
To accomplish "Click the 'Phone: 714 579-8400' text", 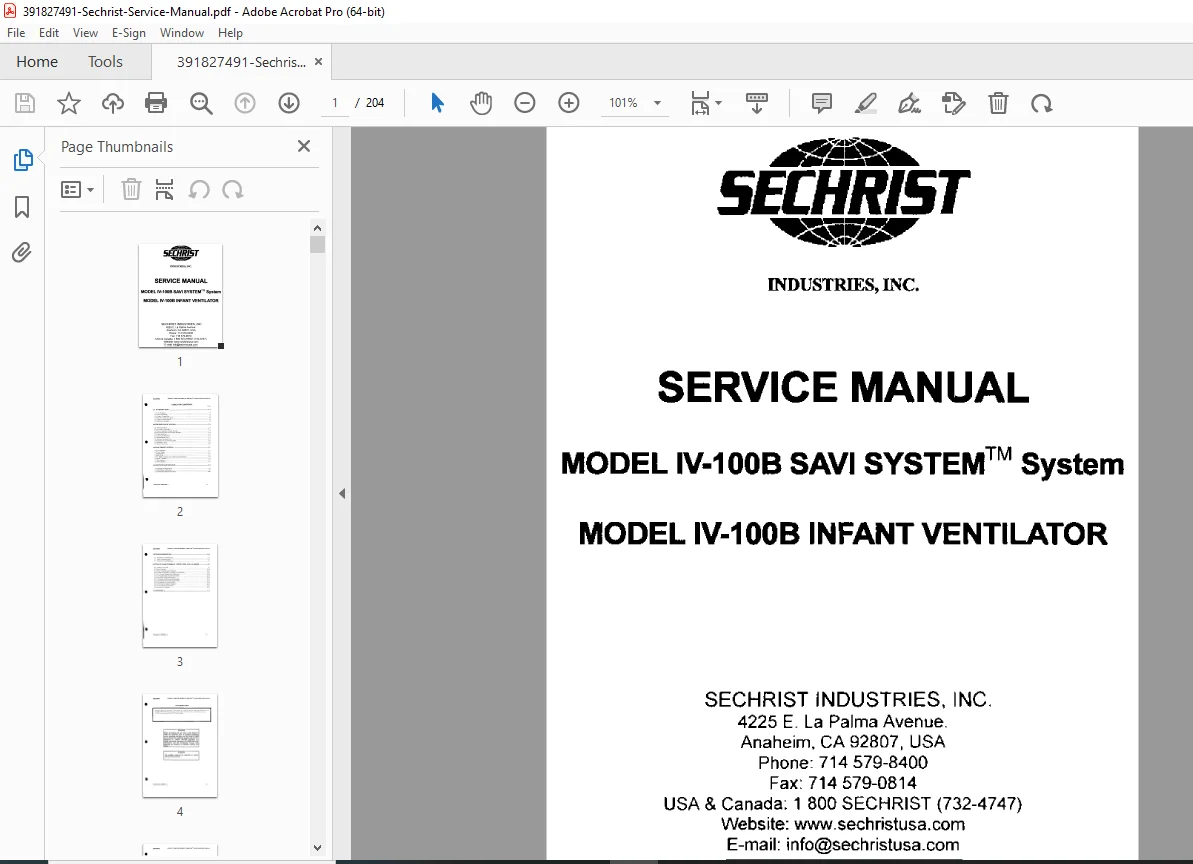I will (843, 762).
